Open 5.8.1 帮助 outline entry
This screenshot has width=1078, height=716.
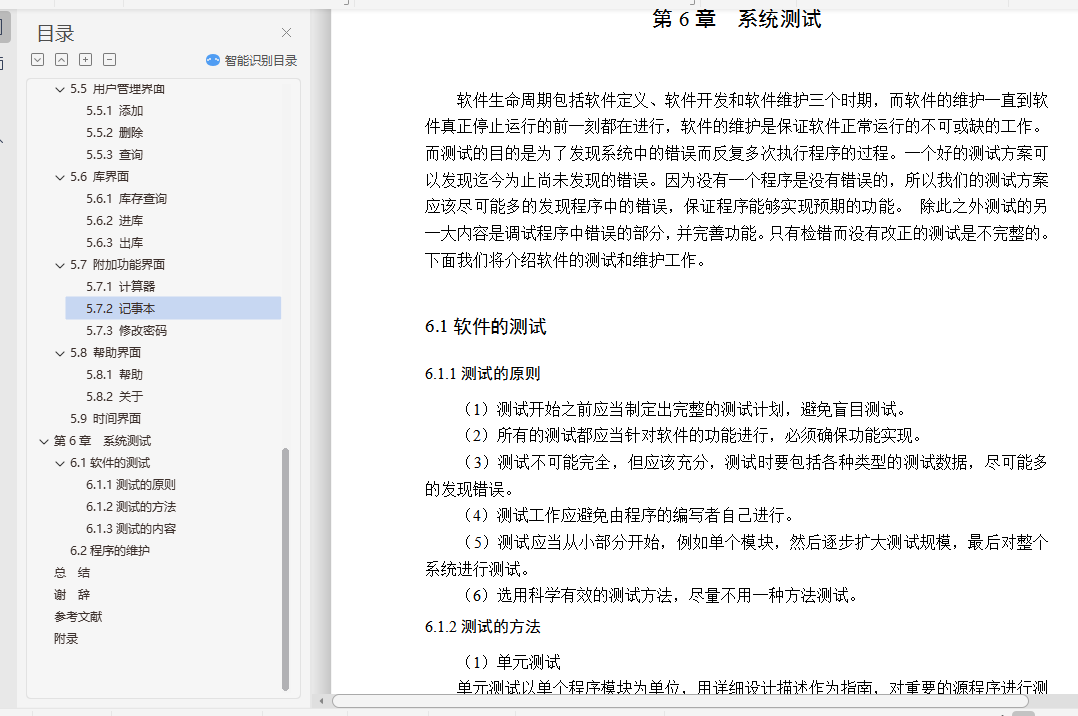(x=115, y=375)
